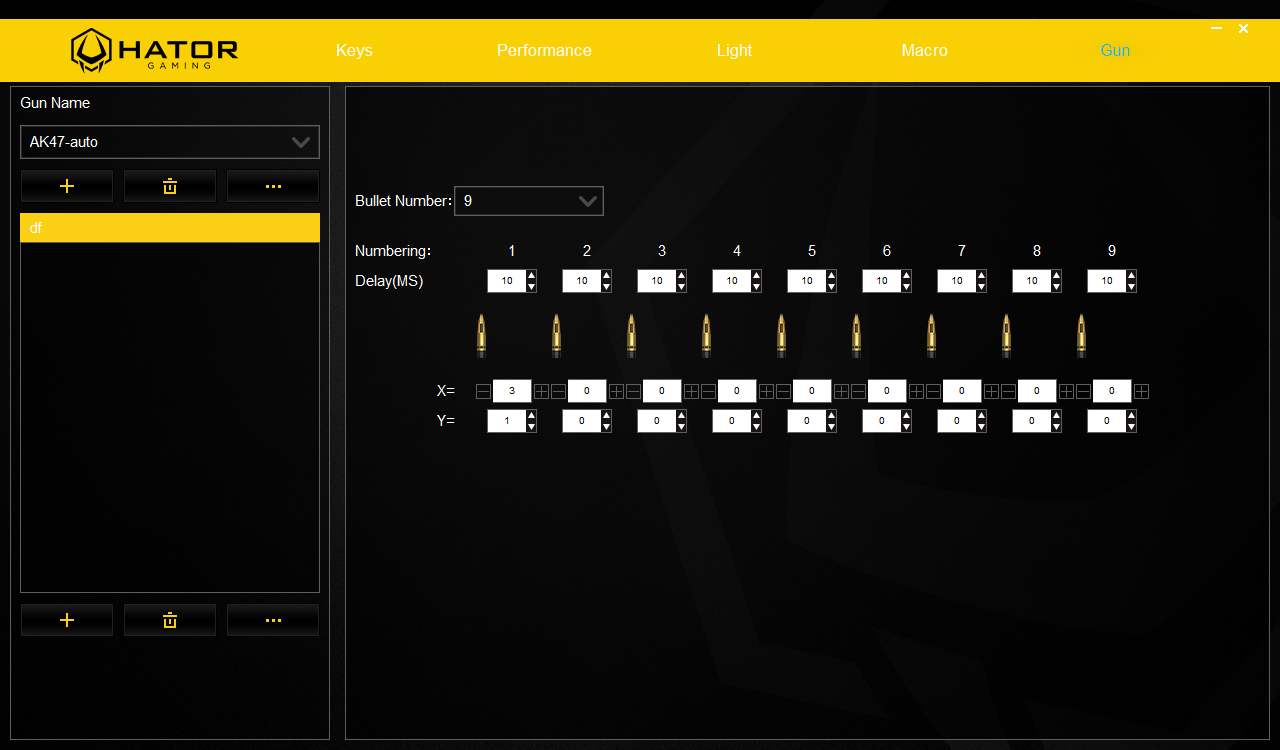Image resolution: width=1280 pixels, height=750 pixels.
Task: Focus the X input field for bullet 4
Action: coord(737,391)
